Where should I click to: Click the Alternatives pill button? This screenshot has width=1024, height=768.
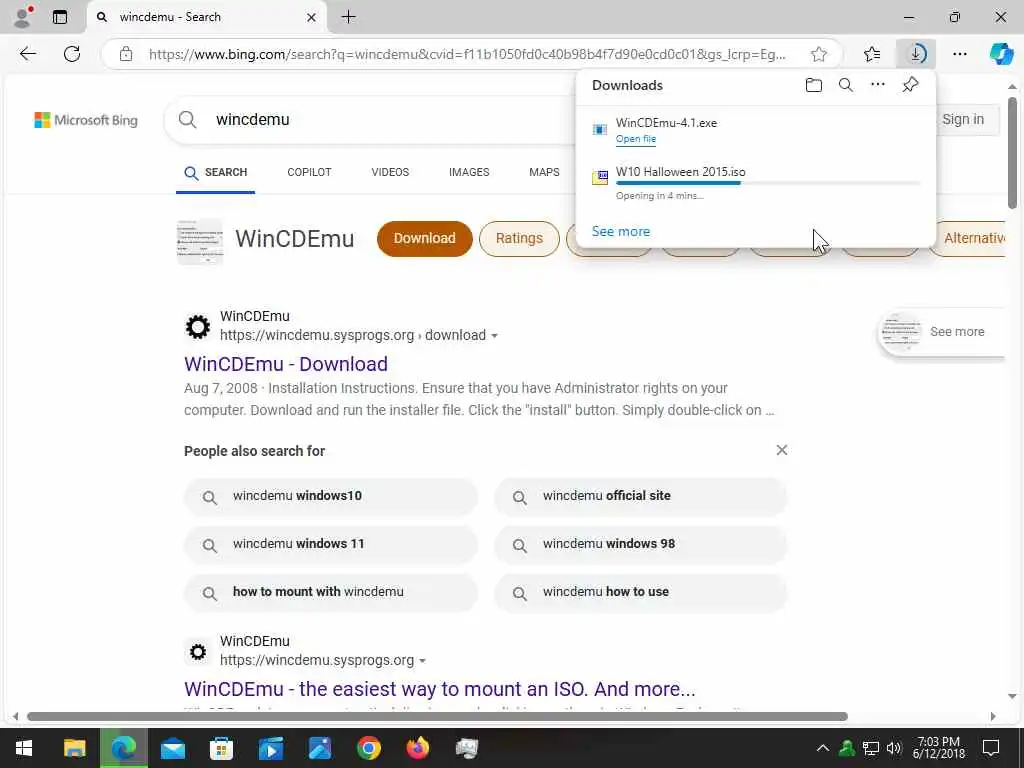(x=969, y=238)
